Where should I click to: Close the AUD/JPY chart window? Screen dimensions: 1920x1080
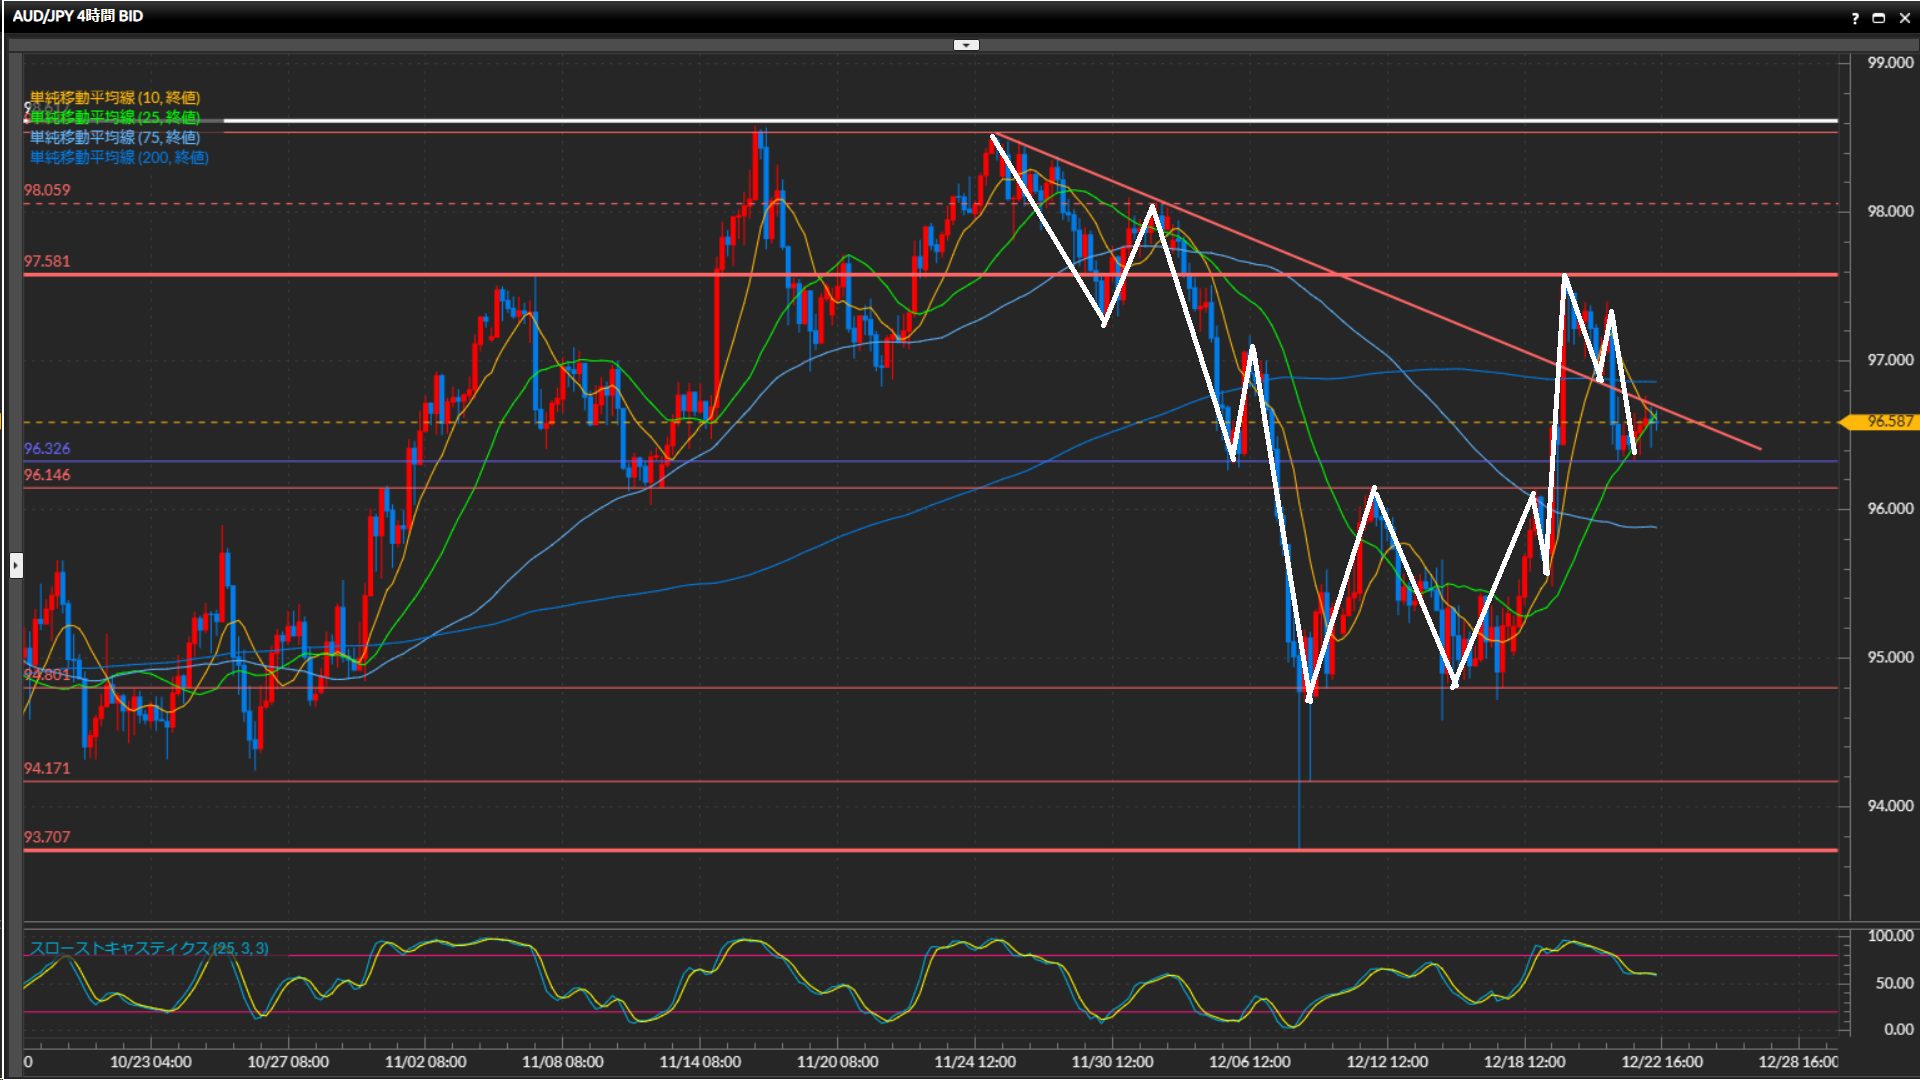1904,18
